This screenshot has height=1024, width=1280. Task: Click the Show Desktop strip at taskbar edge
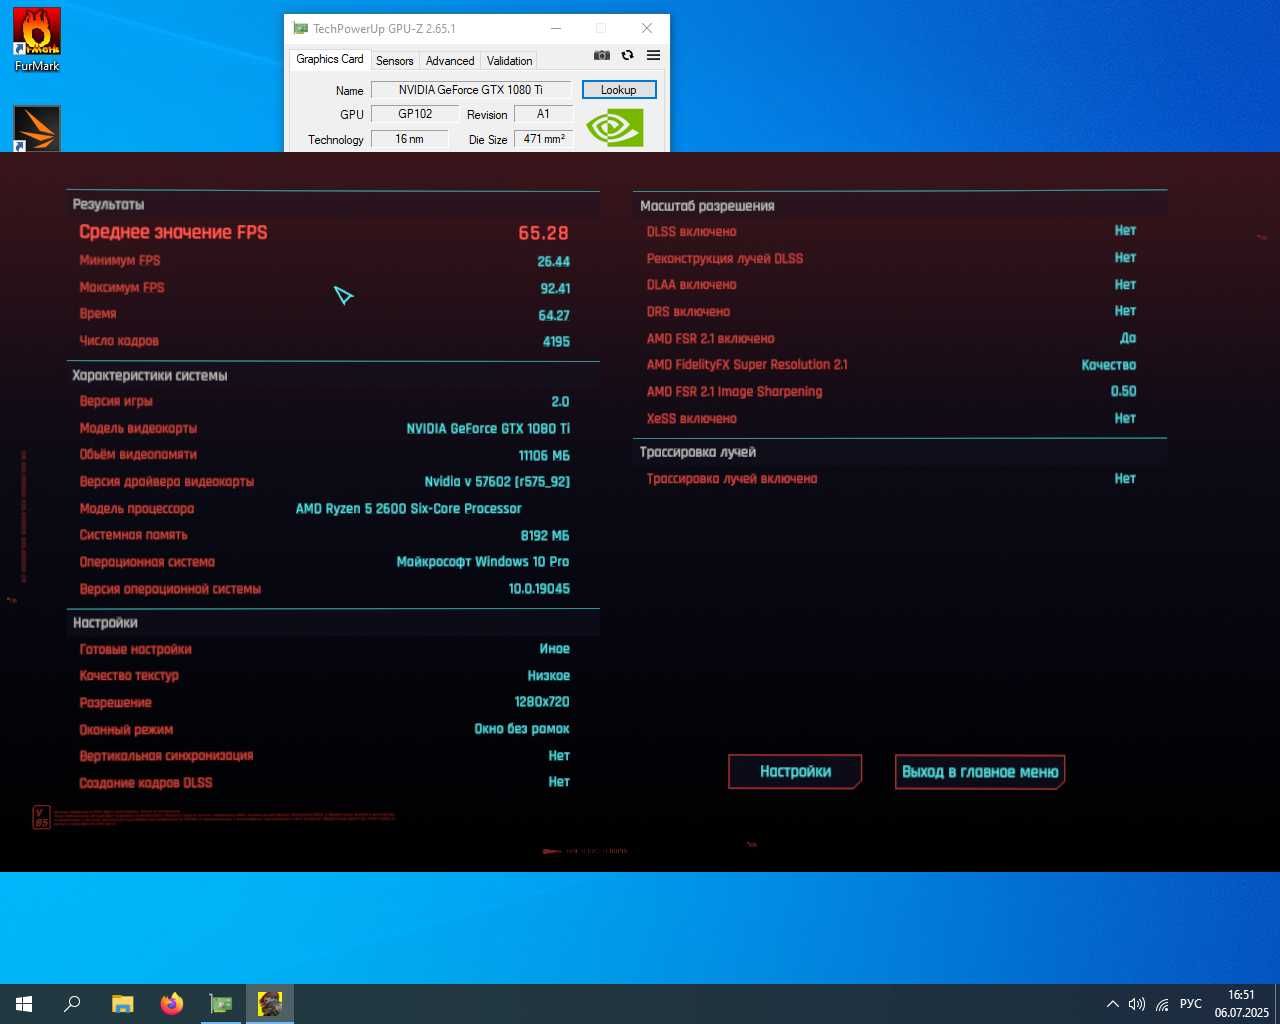[x=1277, y=1004]
